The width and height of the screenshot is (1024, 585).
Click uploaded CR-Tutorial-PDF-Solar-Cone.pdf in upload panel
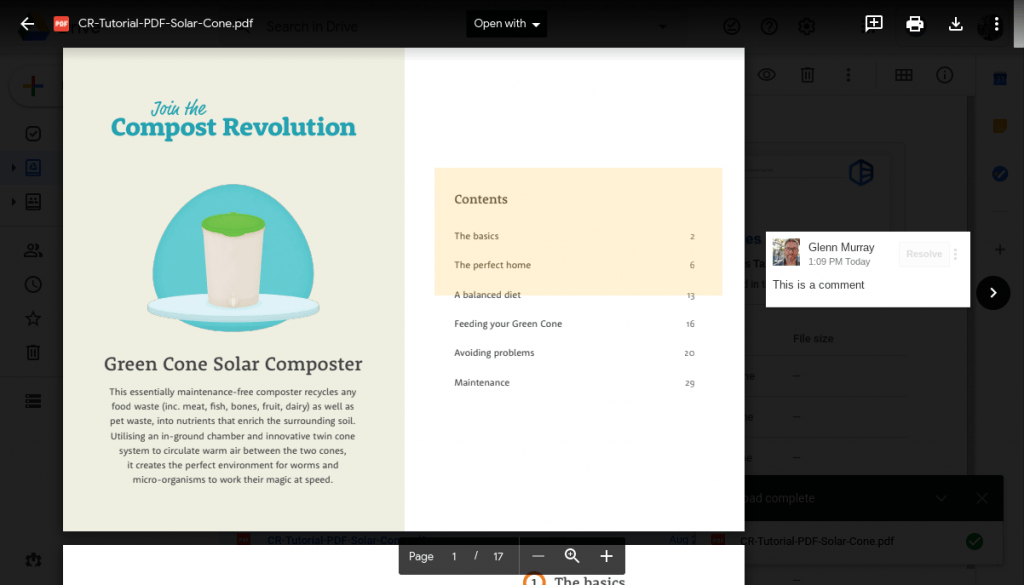817,541
